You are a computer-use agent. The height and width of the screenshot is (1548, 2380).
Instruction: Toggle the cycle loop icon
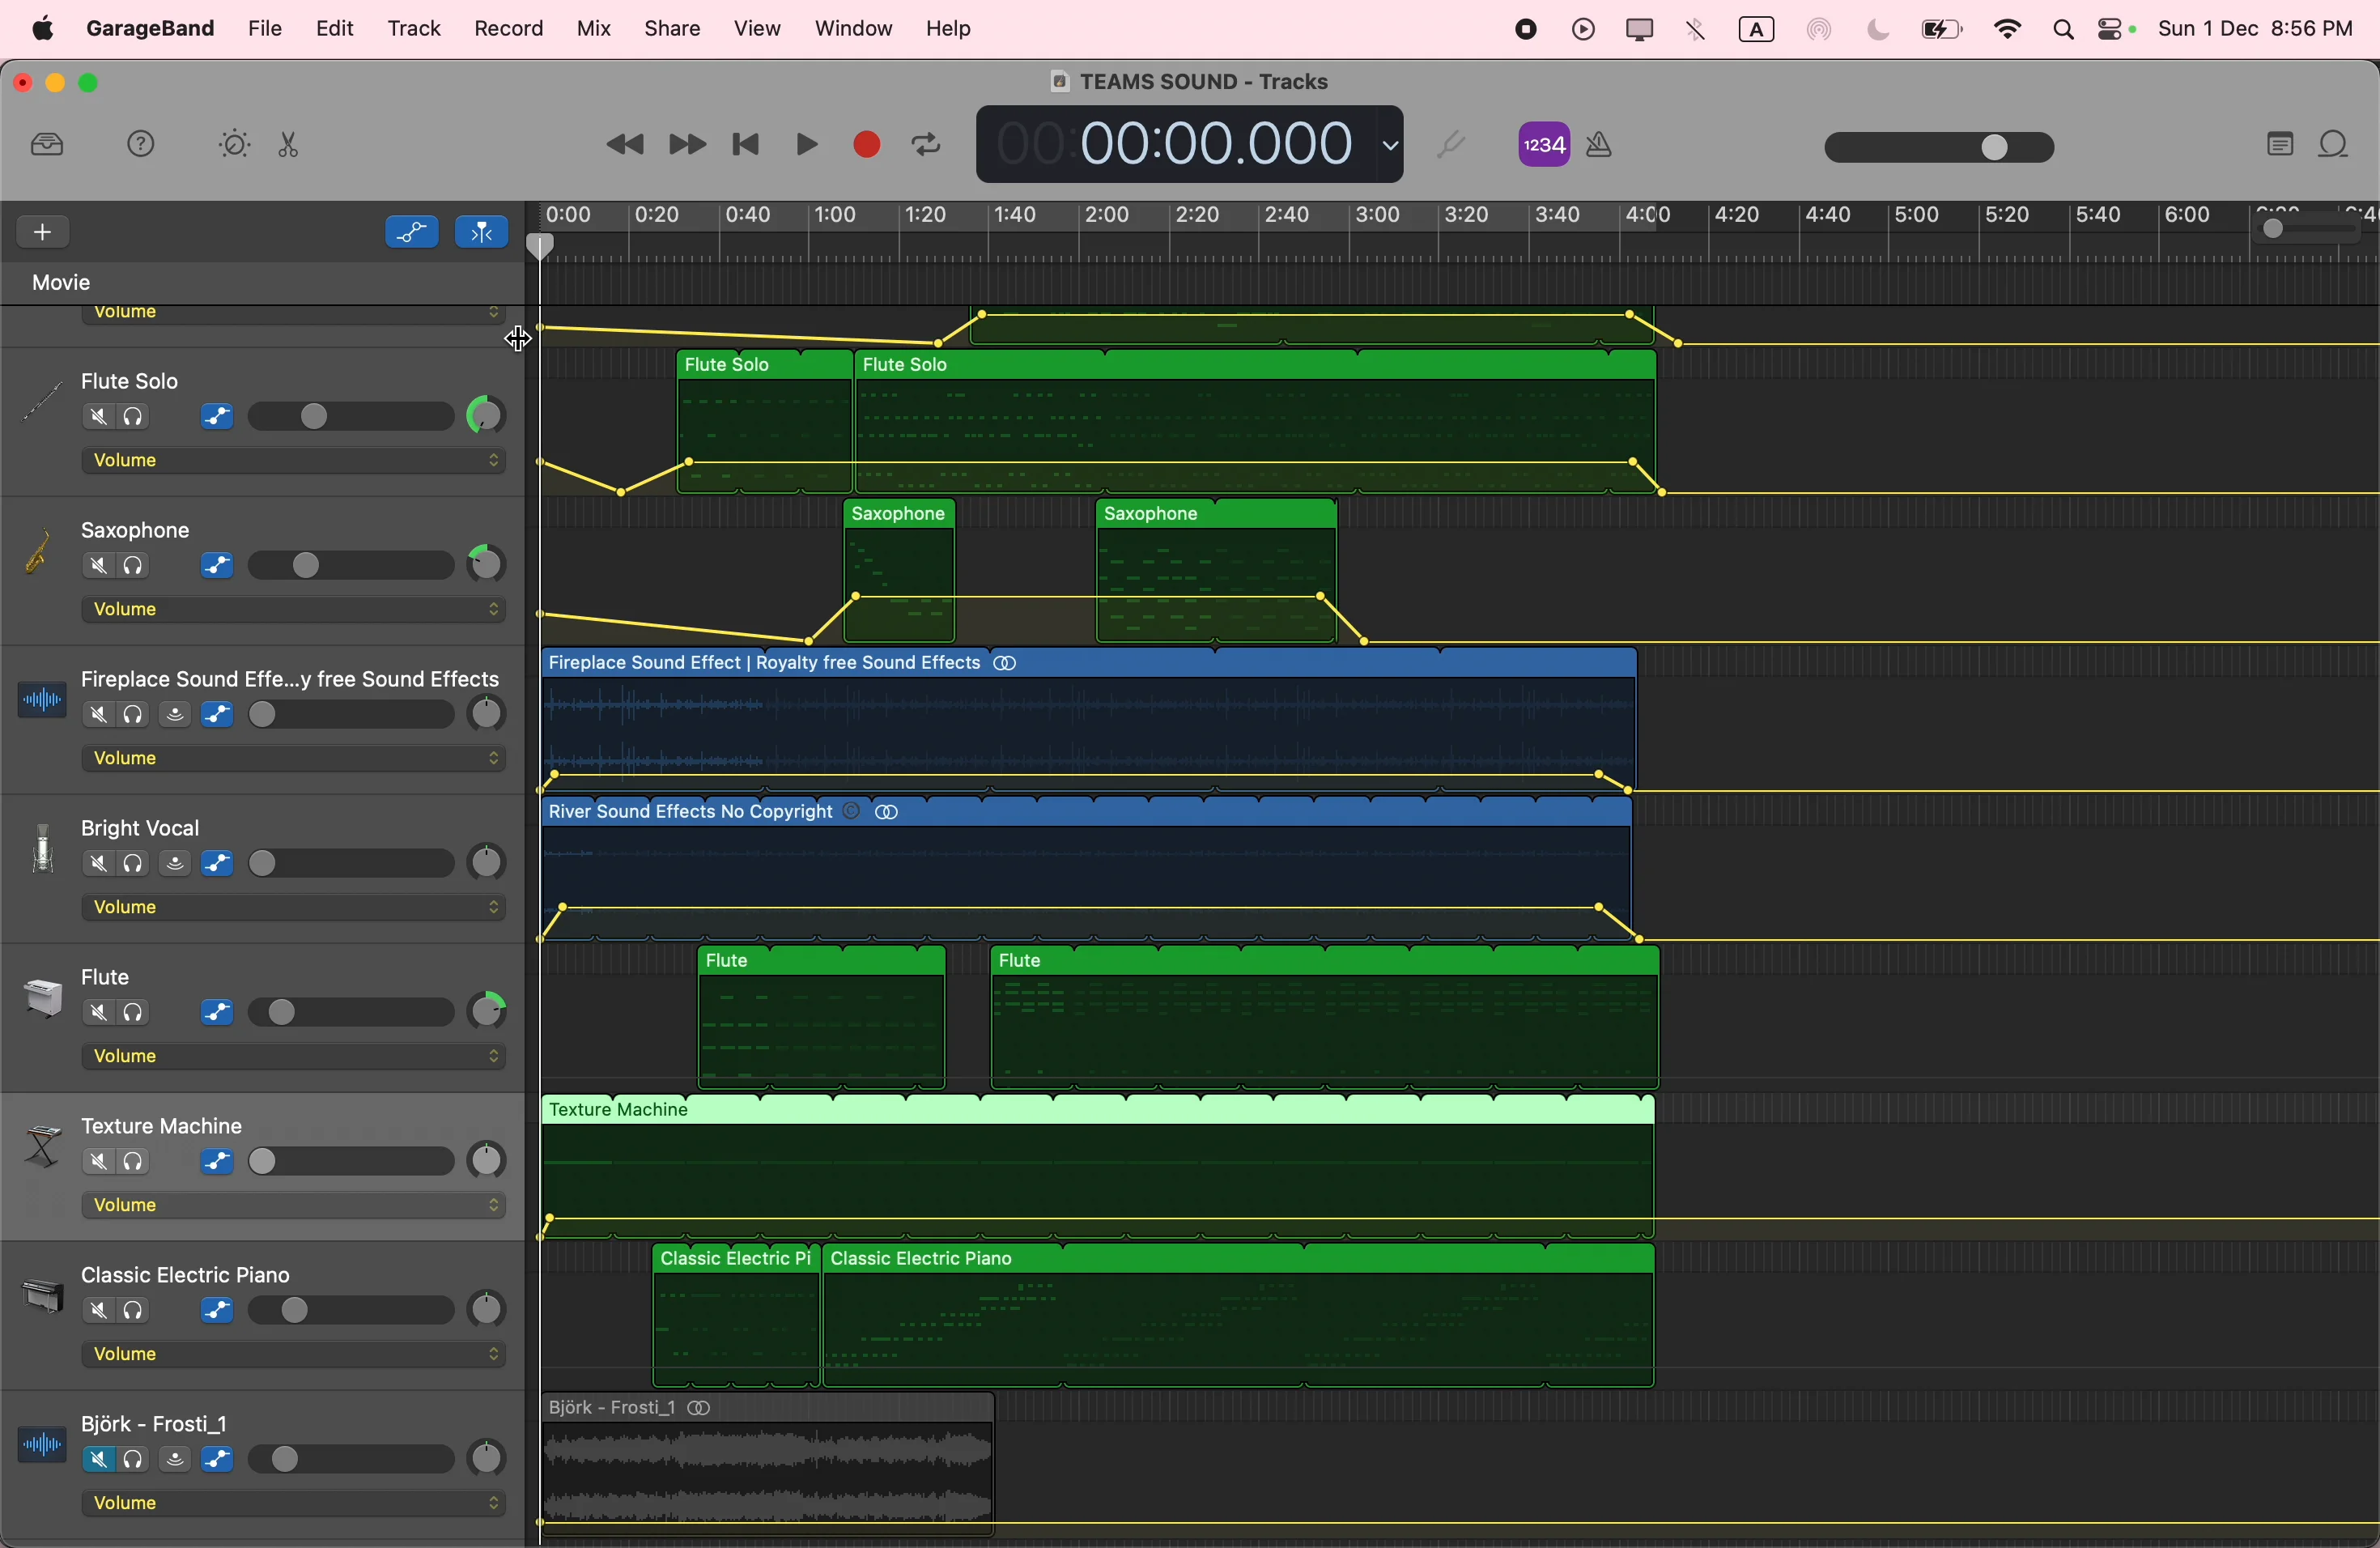point(927,146)
